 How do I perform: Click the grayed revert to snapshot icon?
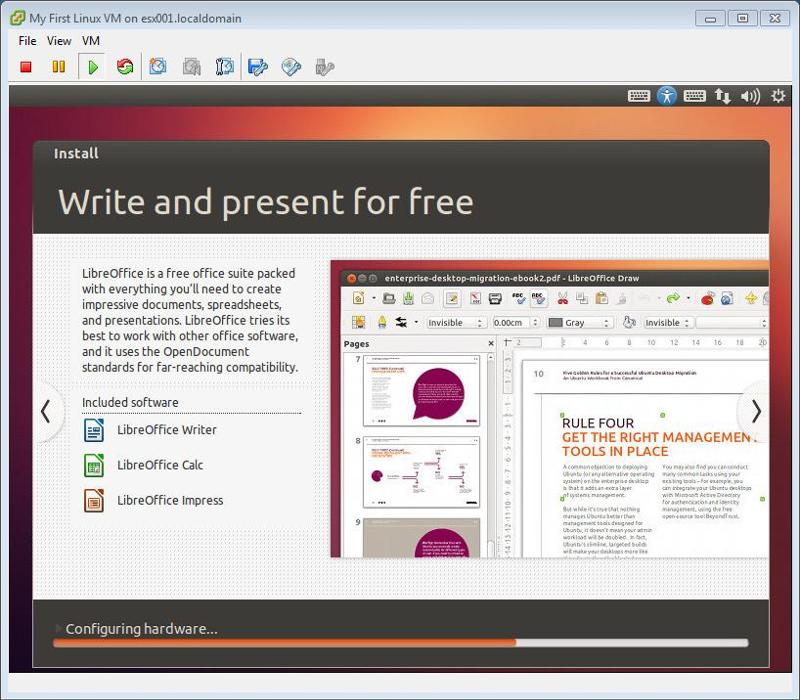tap(191, 66)
